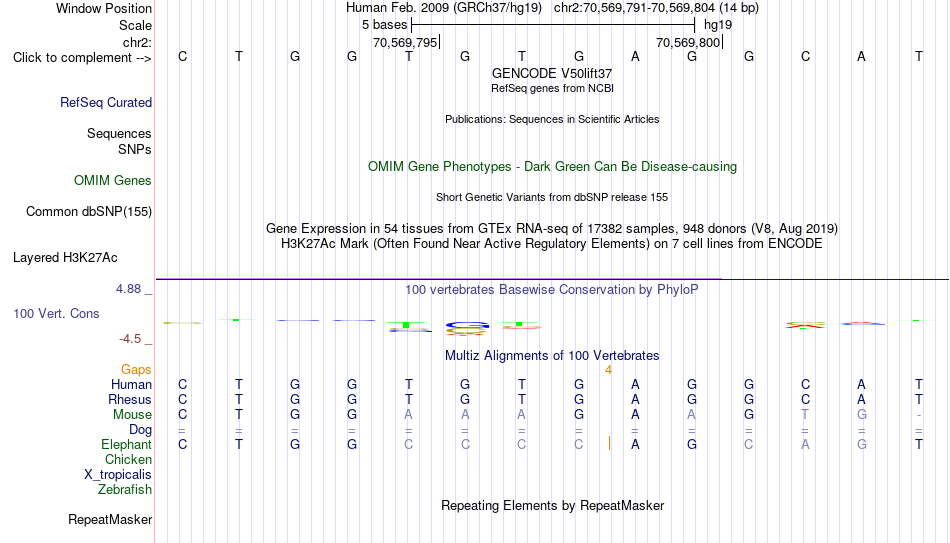The image size is (950, 543).
Task: Click the orange gap count '4'
Action: (608, 370)
